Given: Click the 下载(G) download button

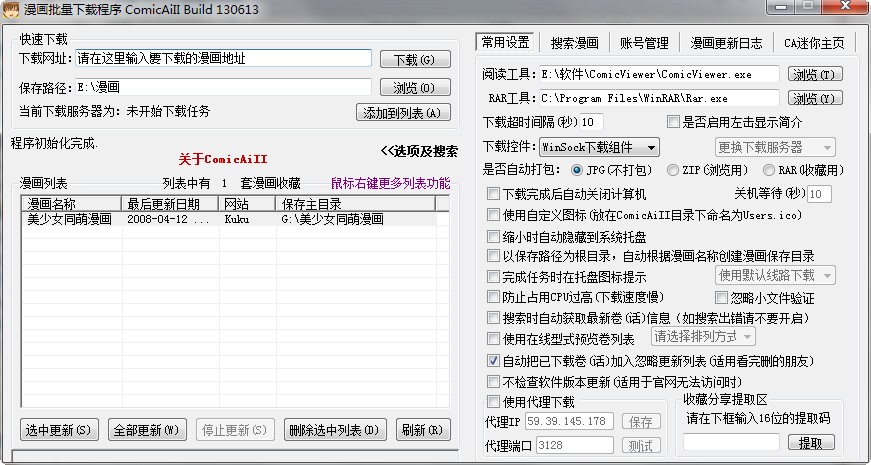Looking at the screenshot, I should (414, 60).
